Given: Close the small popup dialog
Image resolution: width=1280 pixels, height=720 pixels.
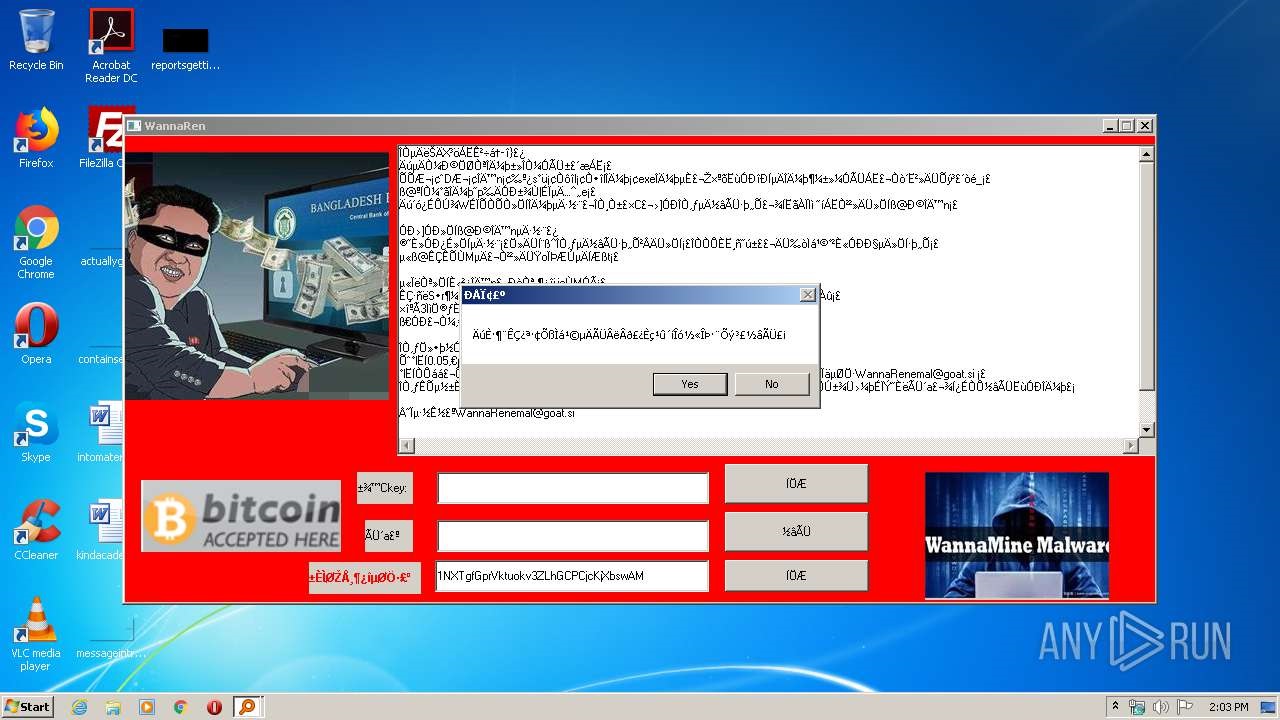Looking at the screenshot, I should (807, 295).
